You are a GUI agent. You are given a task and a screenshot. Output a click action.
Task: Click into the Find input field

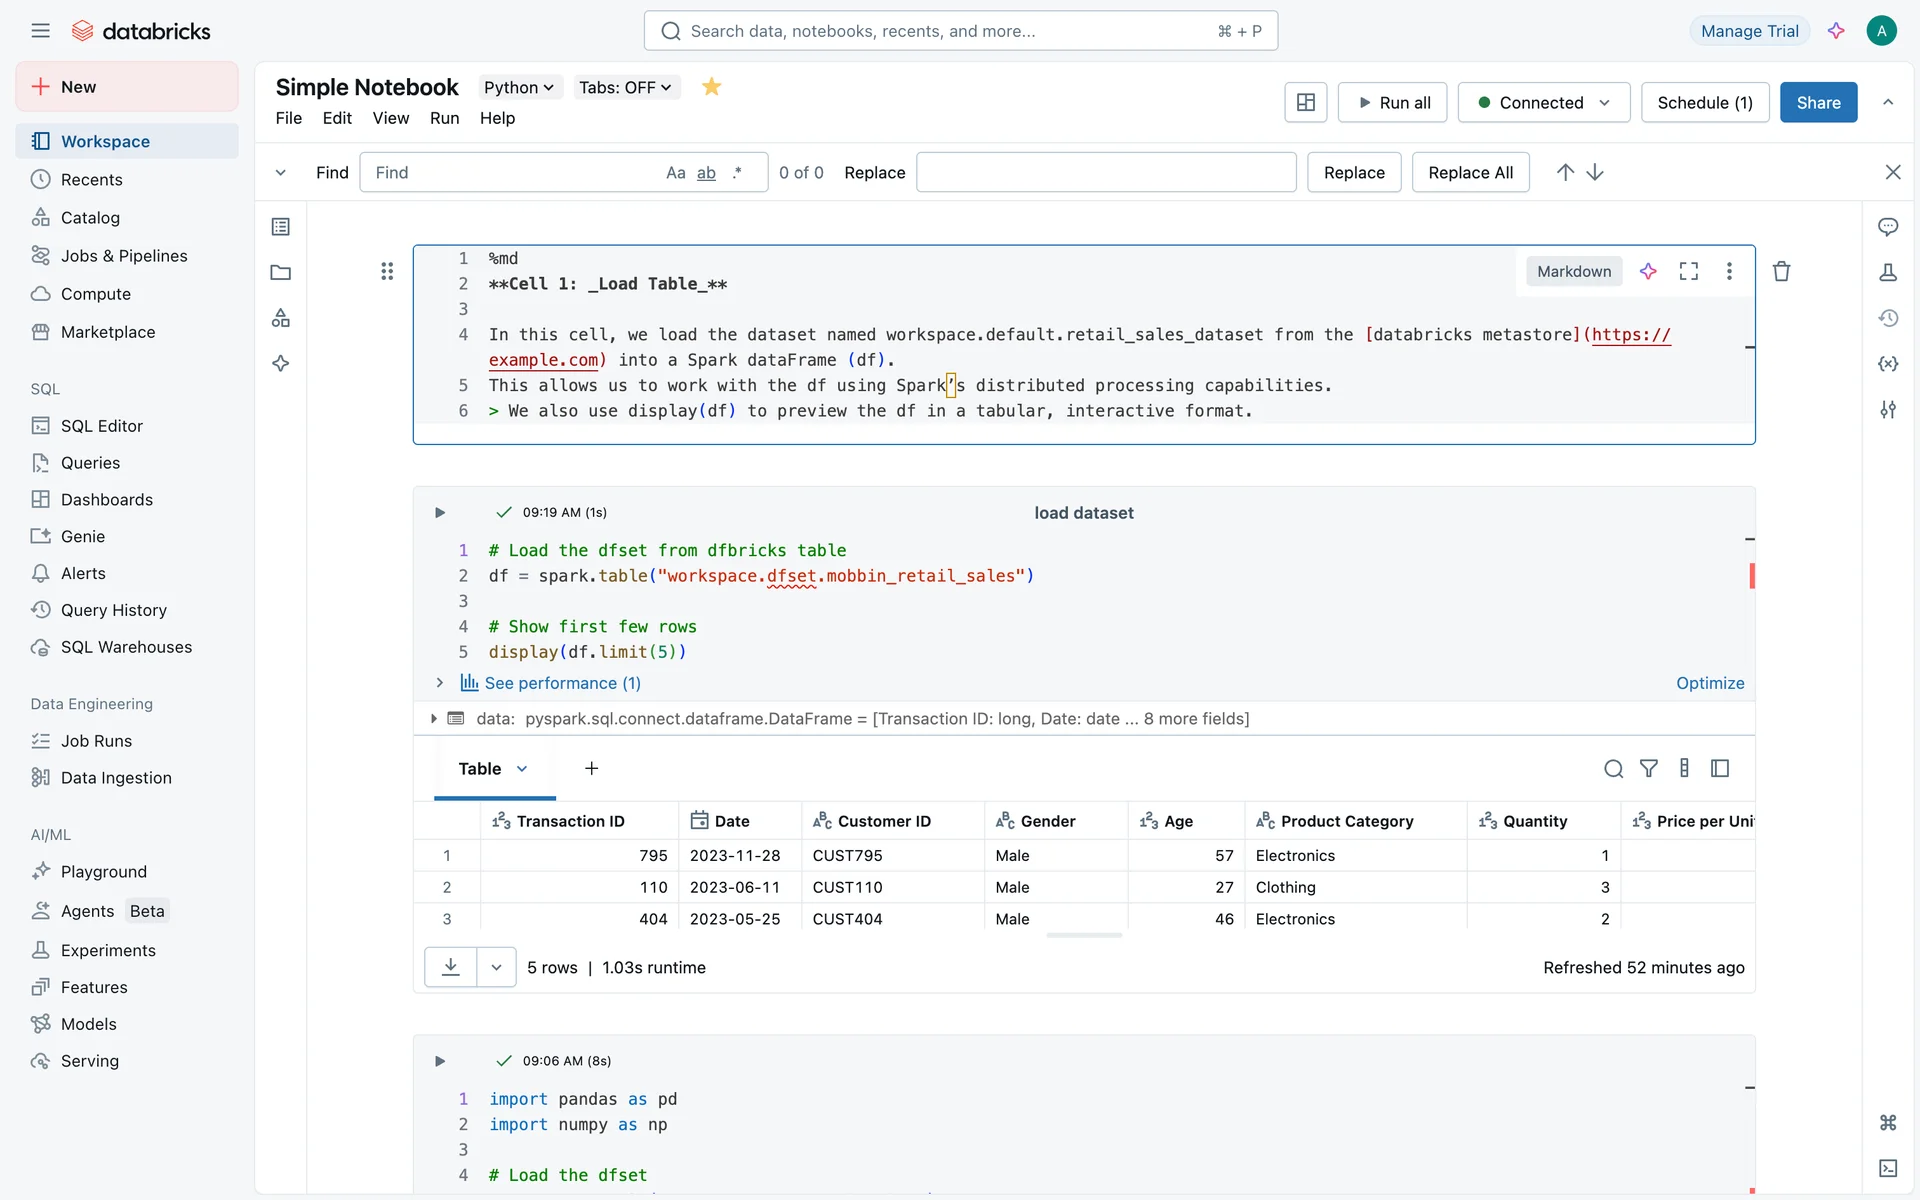tap(510, 173)
